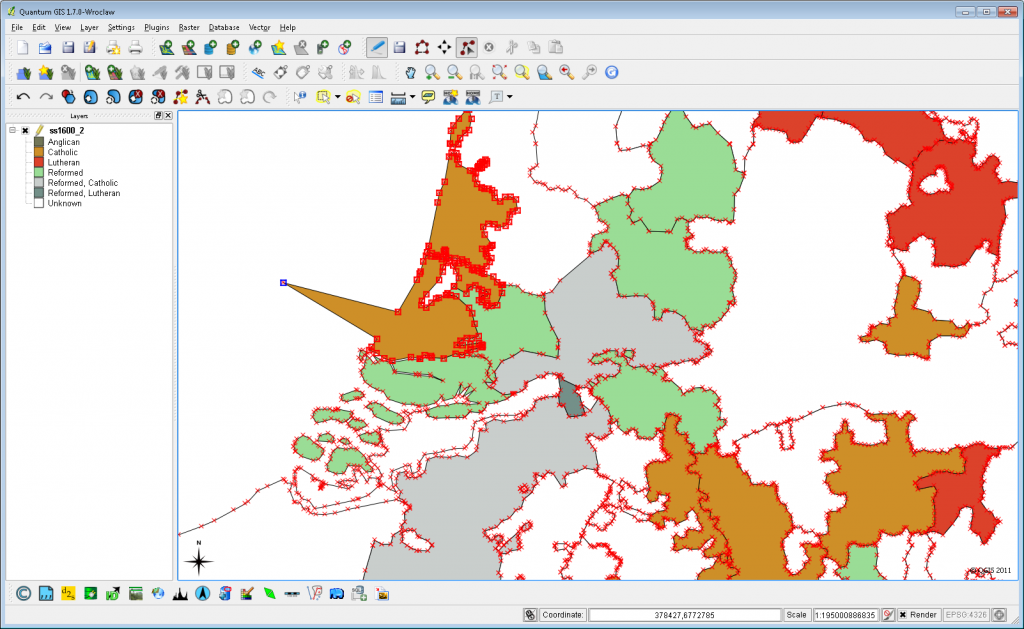1024x629 pixels.
Task: Click the New Project icon
Action: coord(23,48)
